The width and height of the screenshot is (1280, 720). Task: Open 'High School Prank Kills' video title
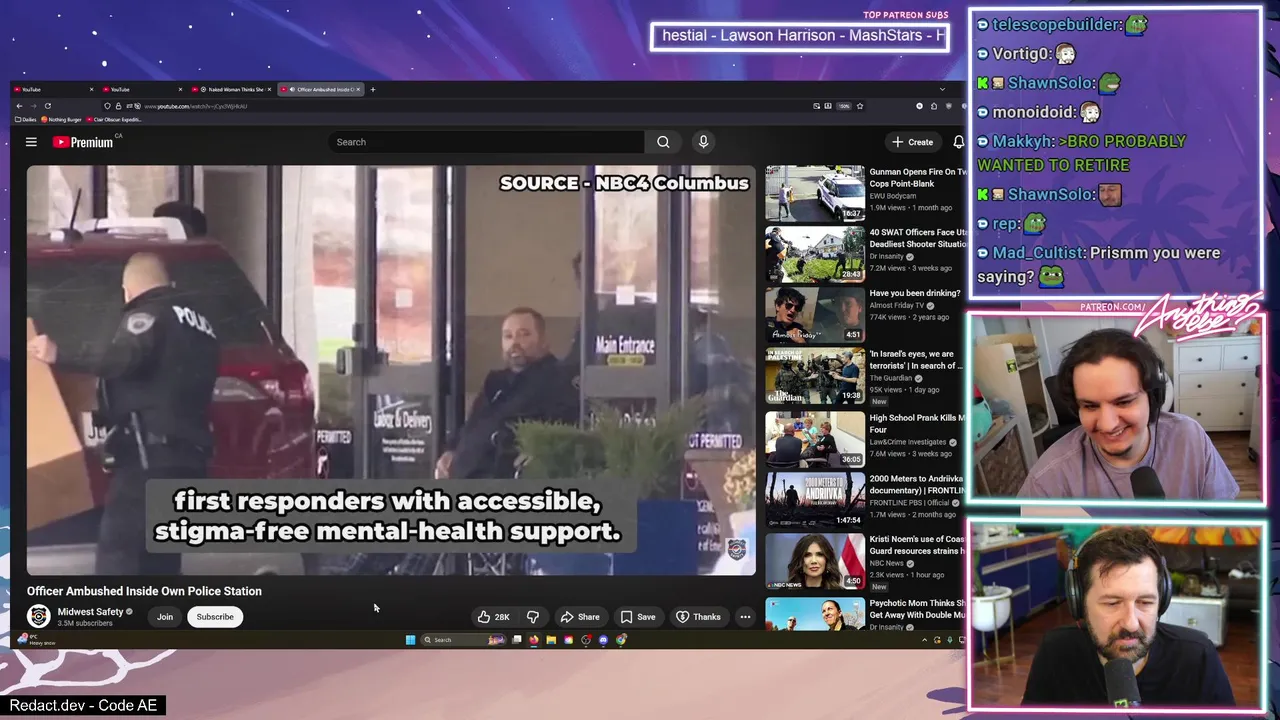pos(918,424)
